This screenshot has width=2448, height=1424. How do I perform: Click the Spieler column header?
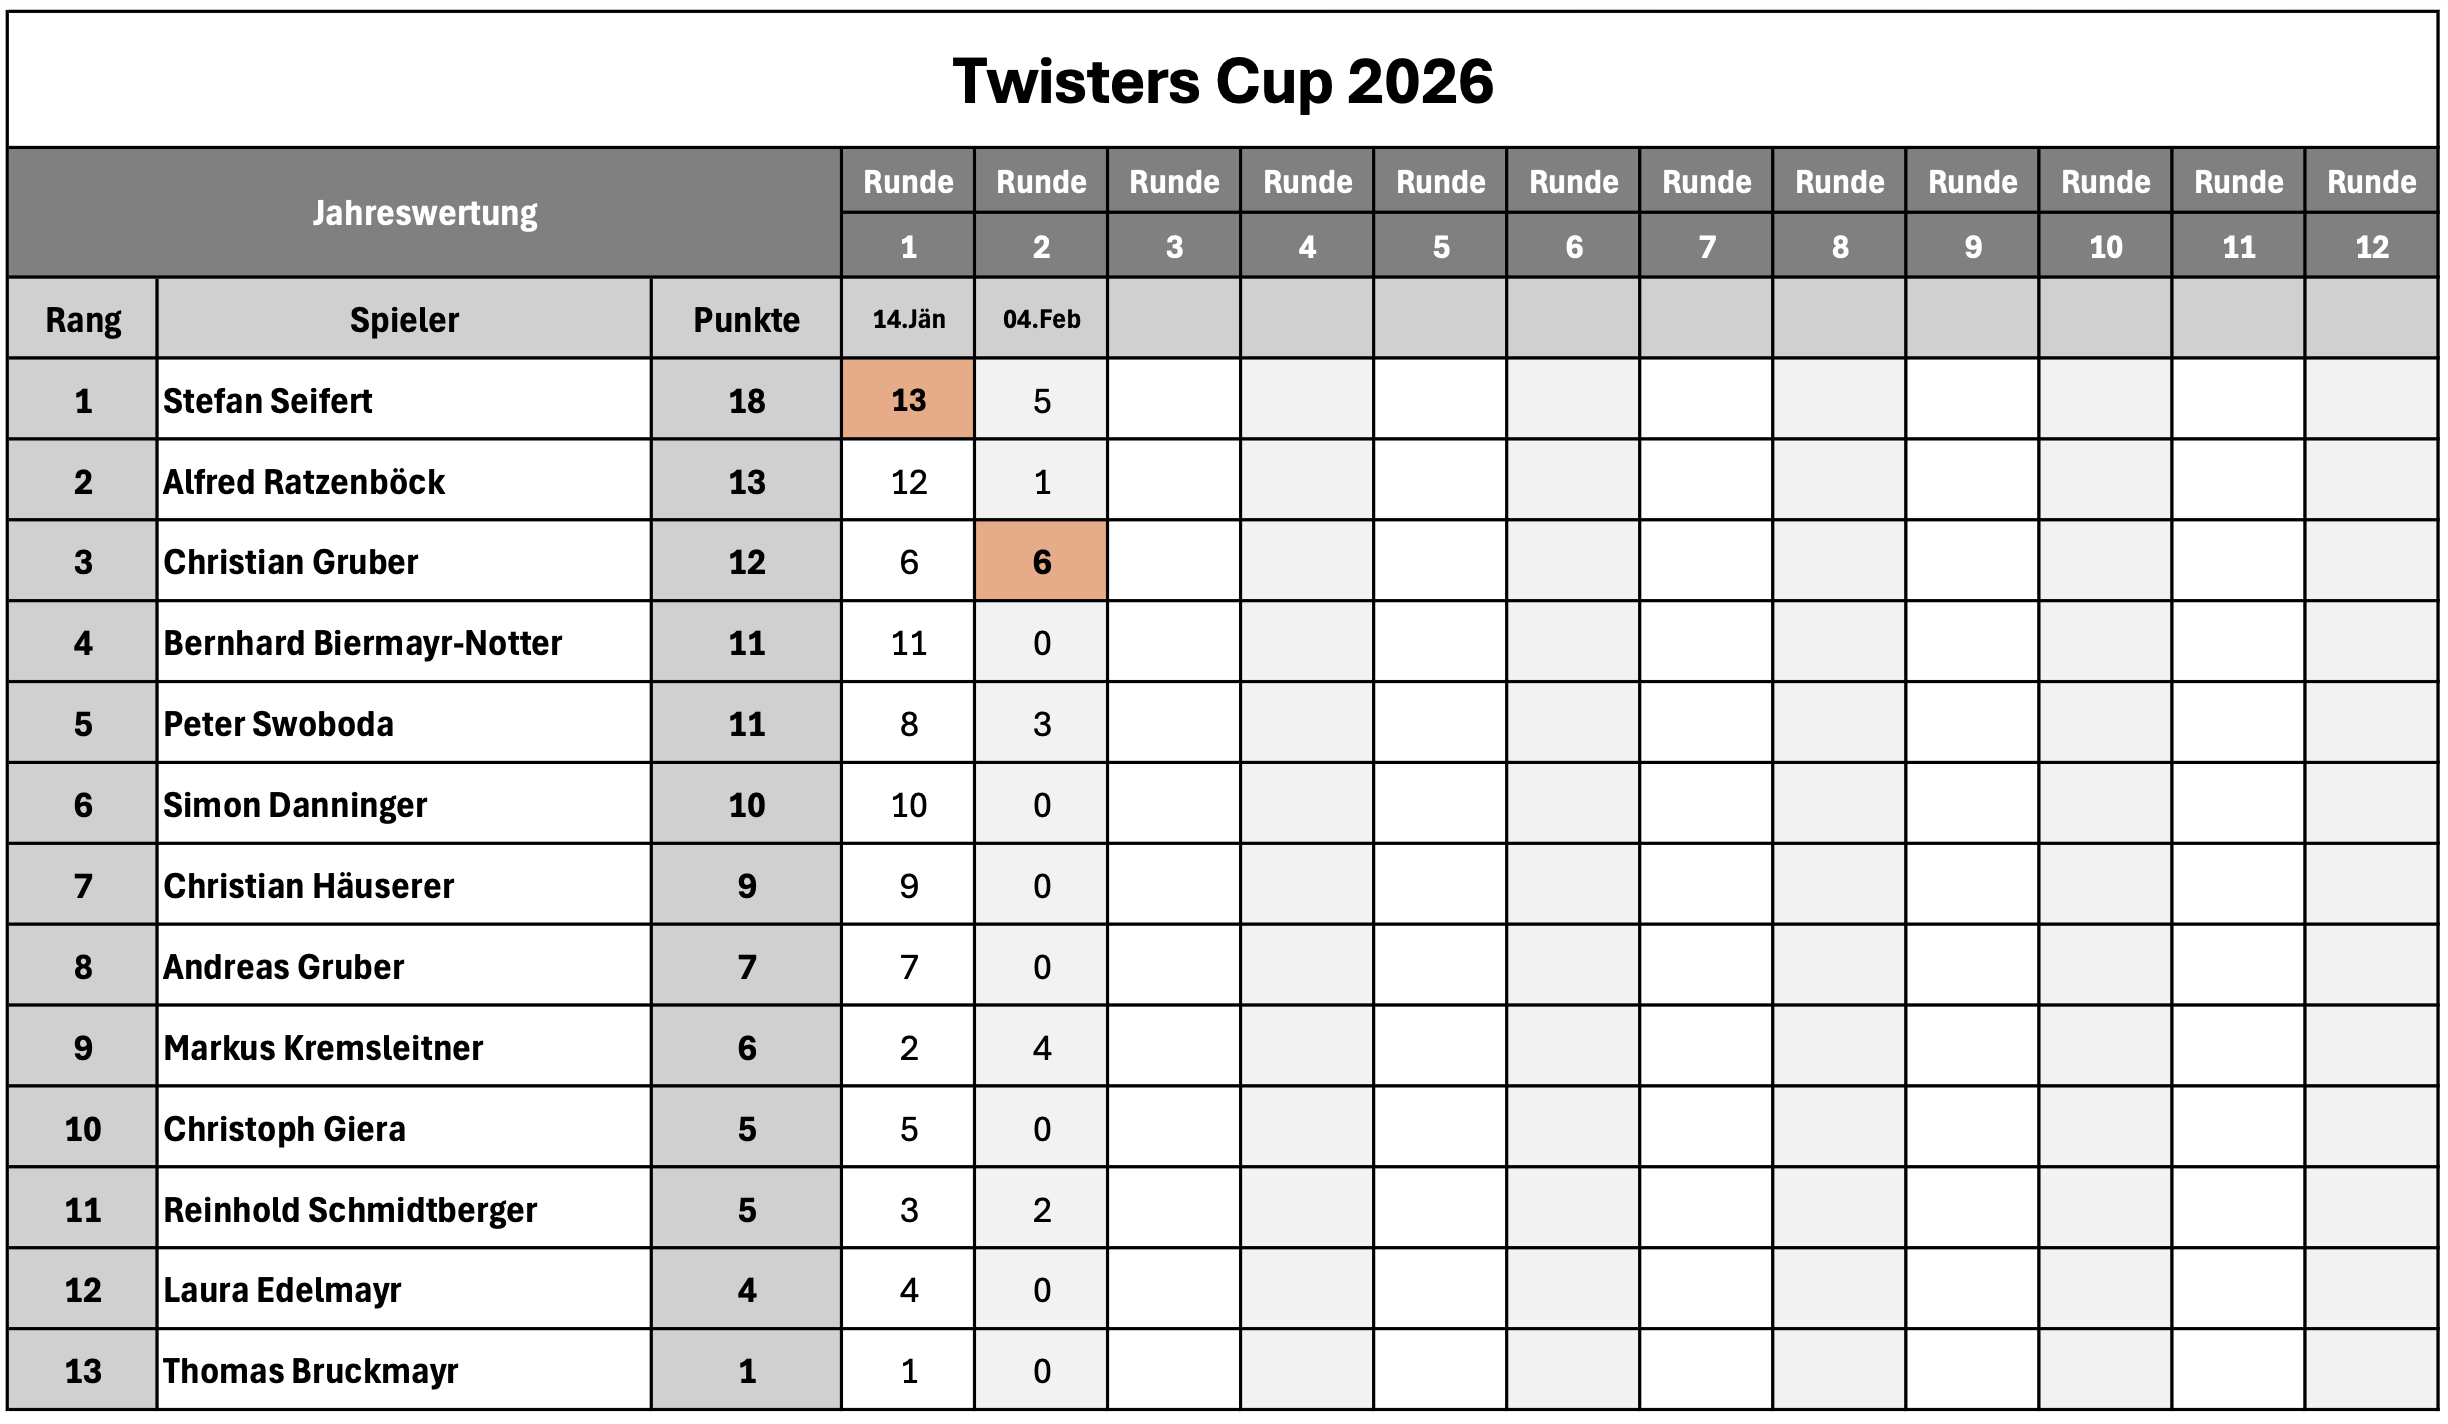[x=404, y=320]
